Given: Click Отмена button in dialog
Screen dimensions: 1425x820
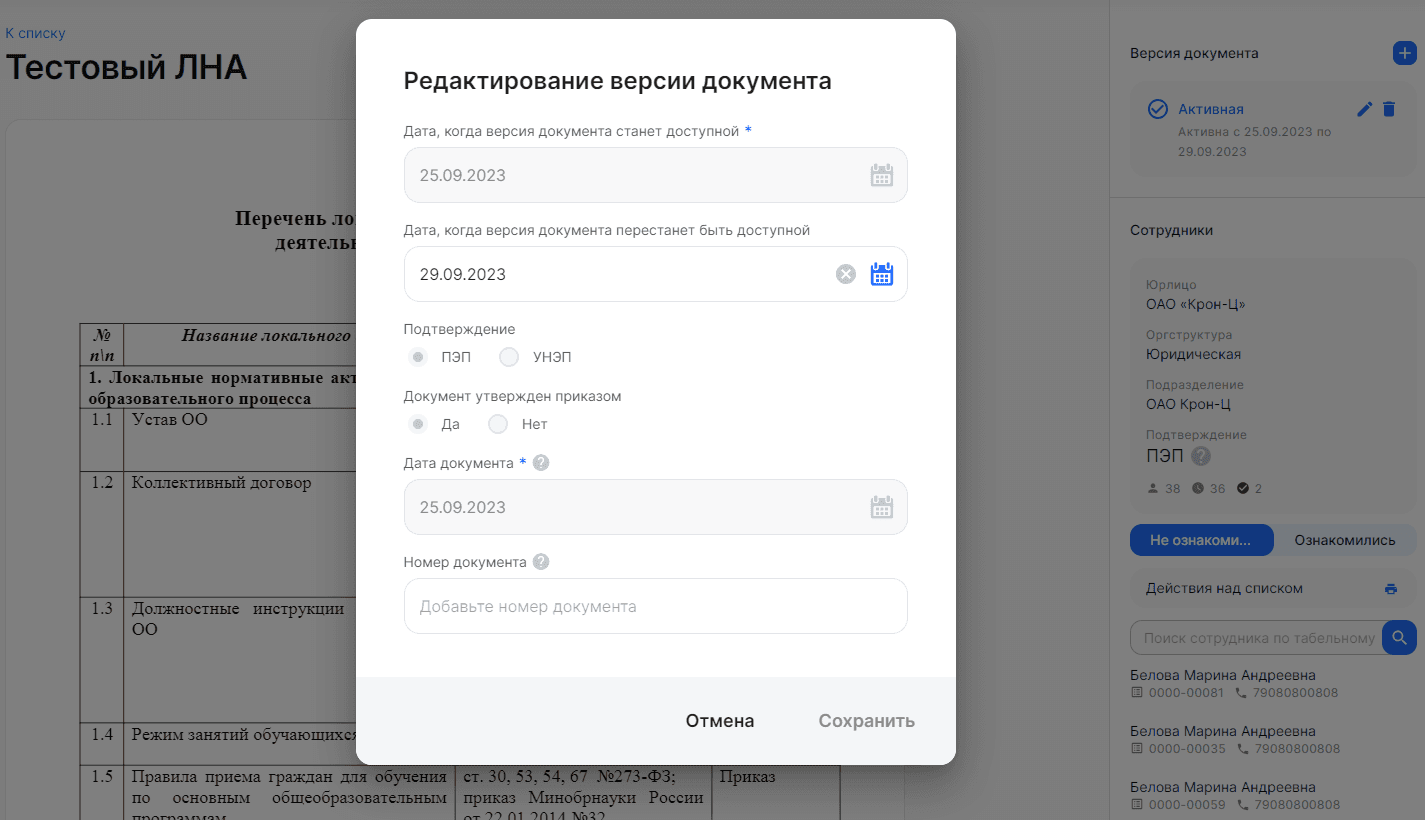Looking at the screenshot, I should click(x=720, y=721).
